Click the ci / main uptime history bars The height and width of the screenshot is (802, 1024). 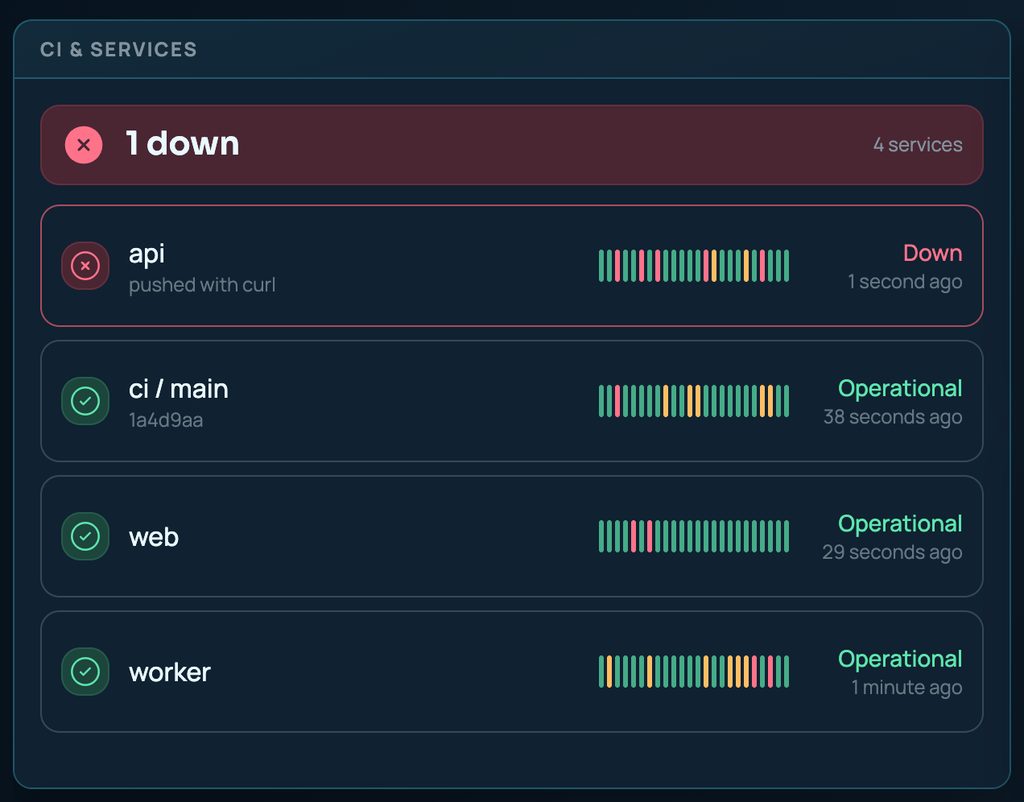coord(694,401)
